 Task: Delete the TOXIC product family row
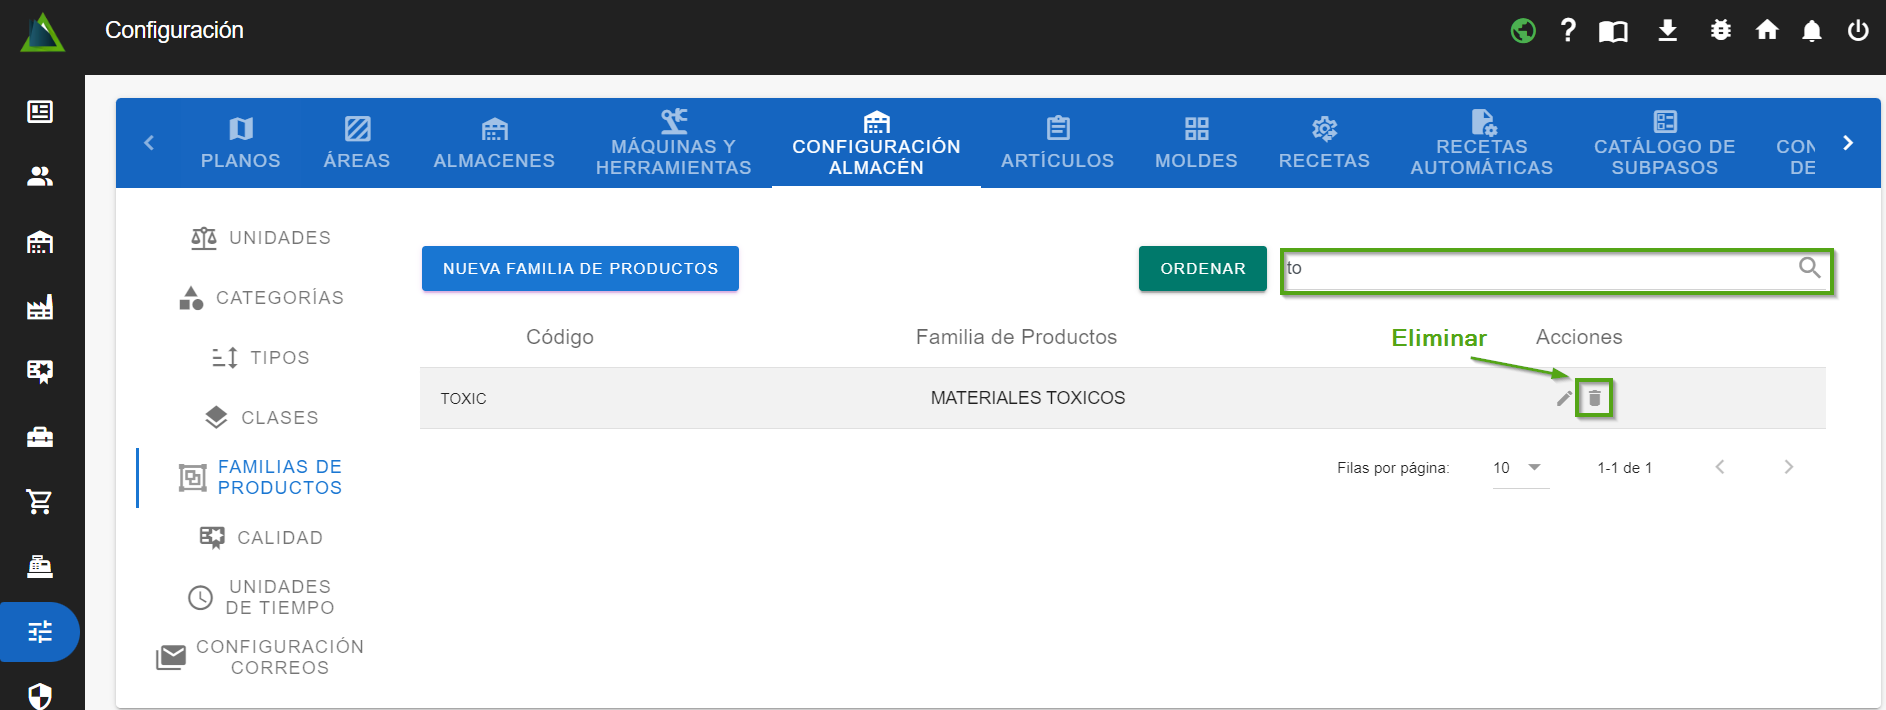coord(1594,398)
